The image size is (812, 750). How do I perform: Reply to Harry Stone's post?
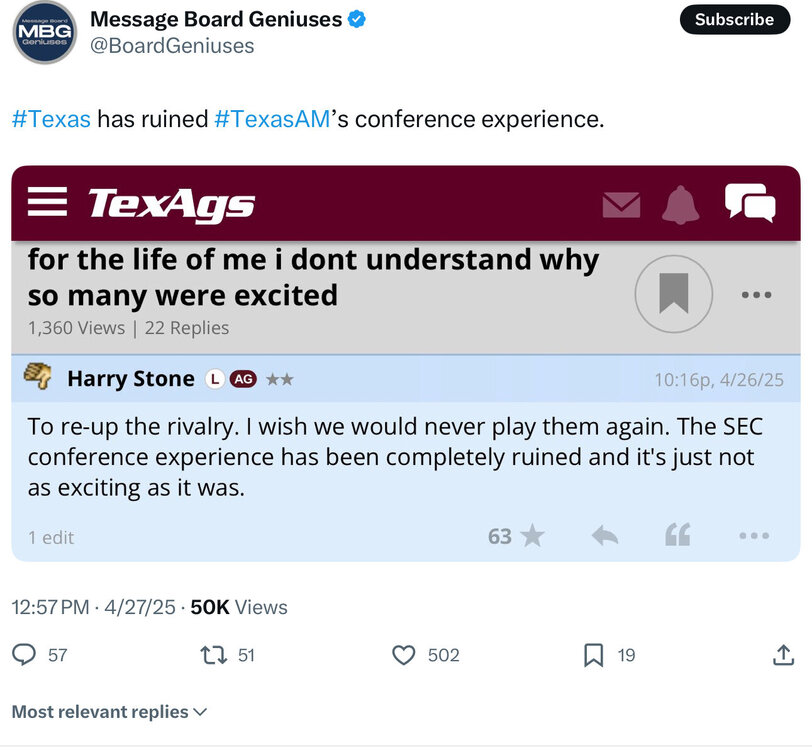point(604,537)
